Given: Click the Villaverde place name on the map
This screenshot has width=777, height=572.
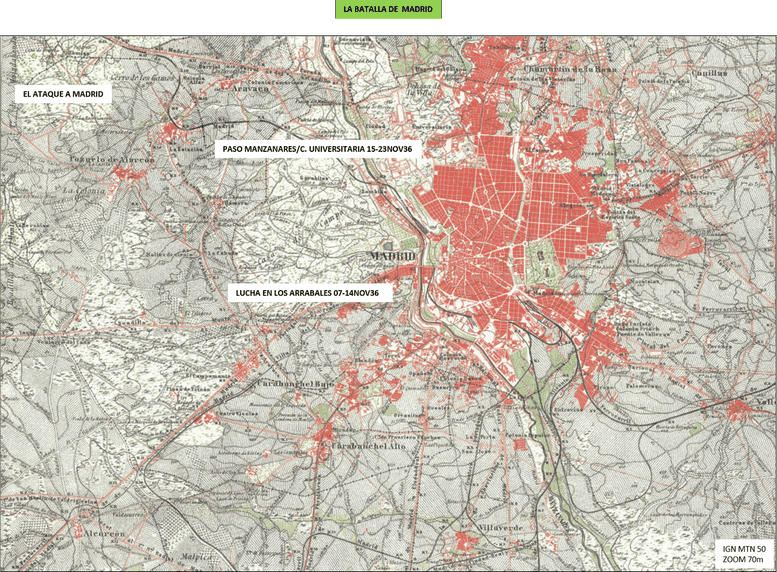Looking at the screenshot, I should (499, 528).
